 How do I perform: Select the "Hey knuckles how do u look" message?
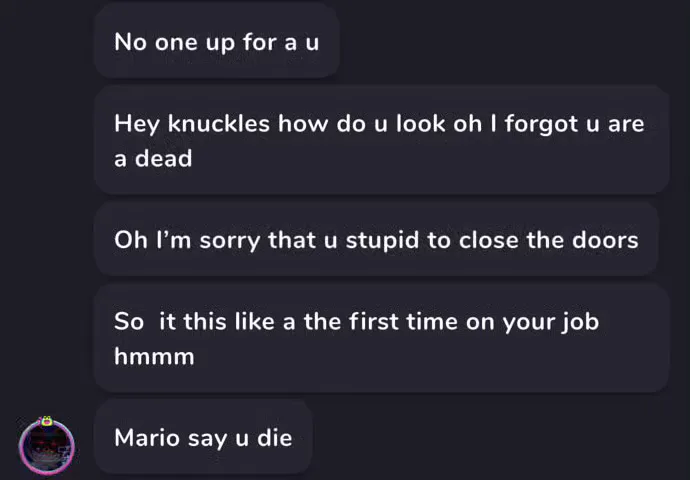click(x=380, y=140)
